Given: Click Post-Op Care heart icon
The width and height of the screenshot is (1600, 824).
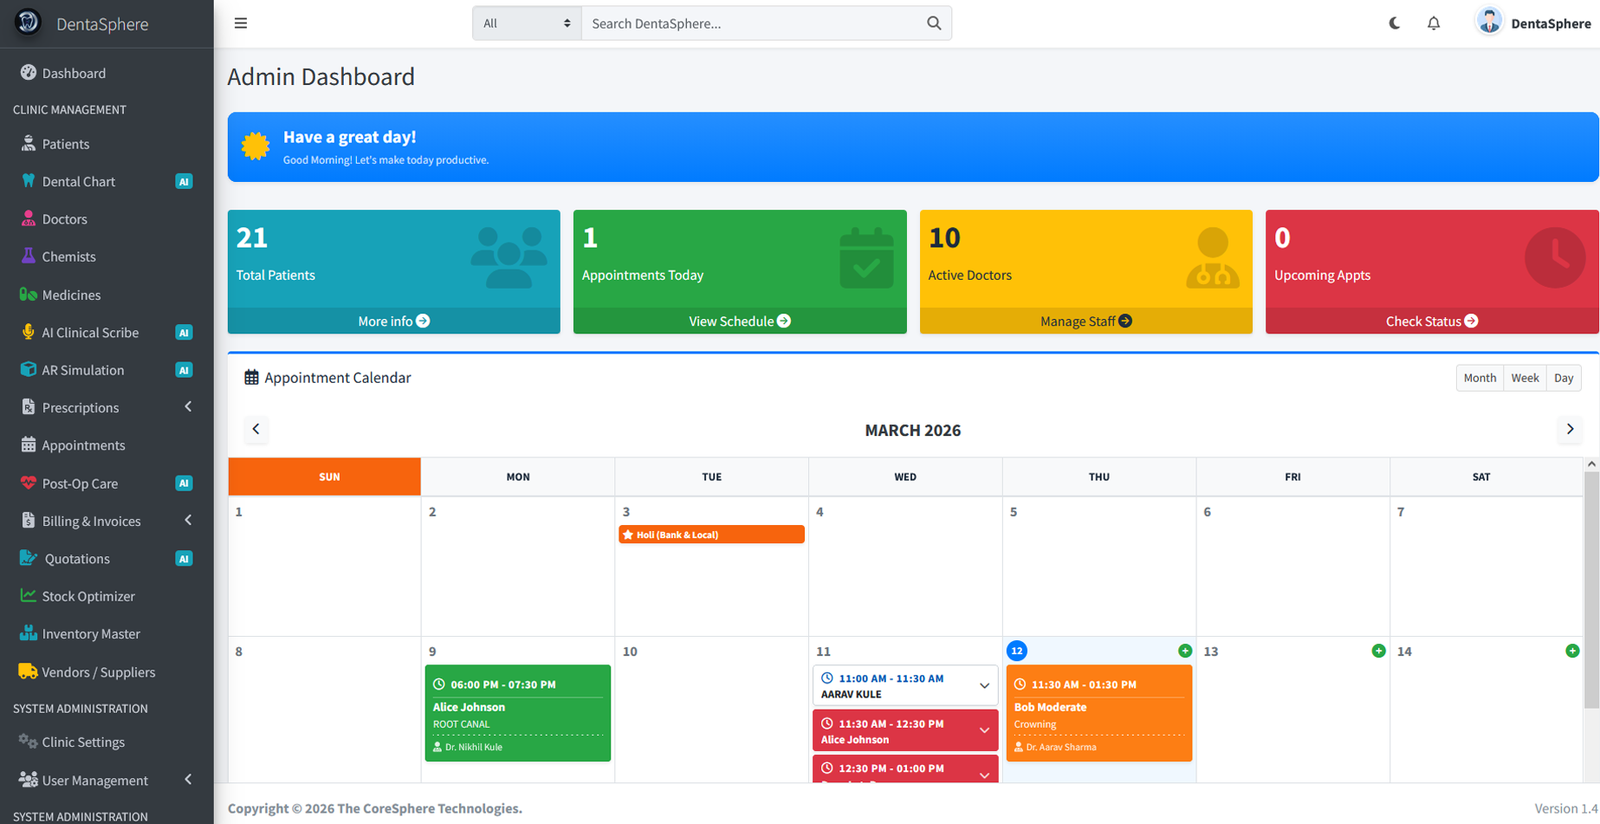Looking at the screenshot, I should click(28, 483).
